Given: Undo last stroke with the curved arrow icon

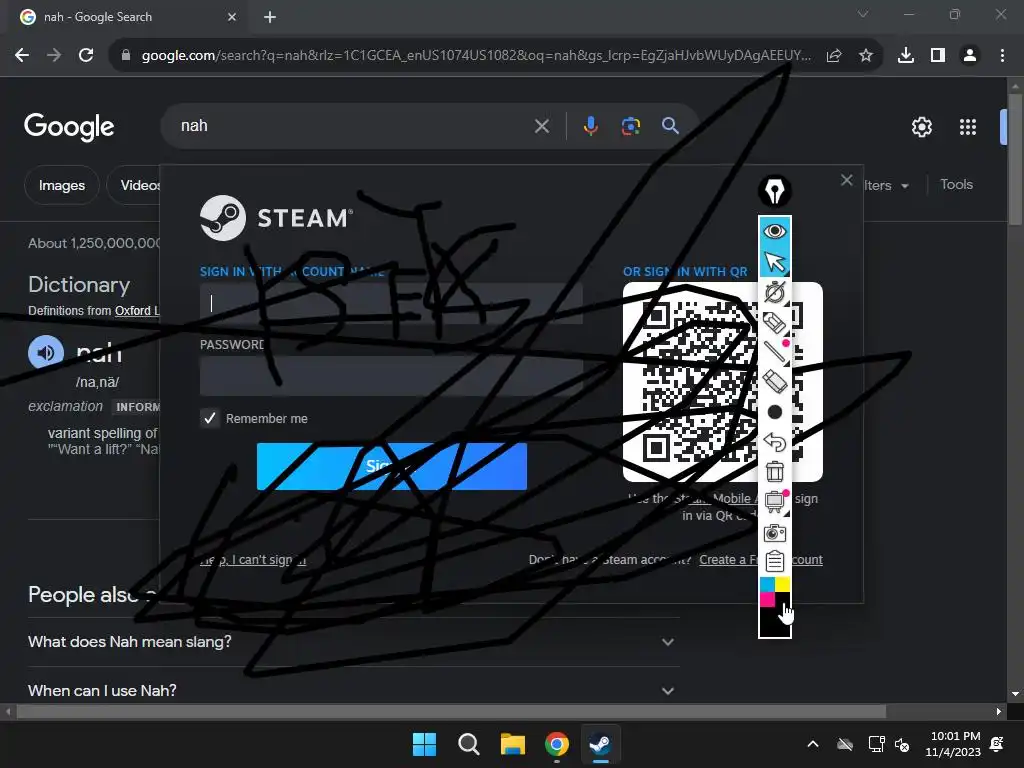Looking at the screenshot, I should pos(775,442).
